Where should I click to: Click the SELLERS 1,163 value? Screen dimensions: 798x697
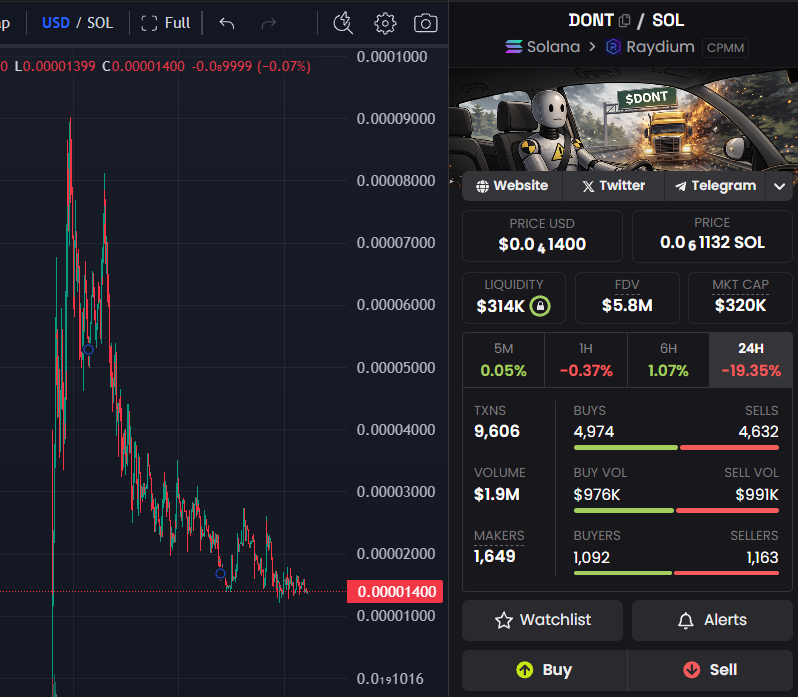pos(762,558)
